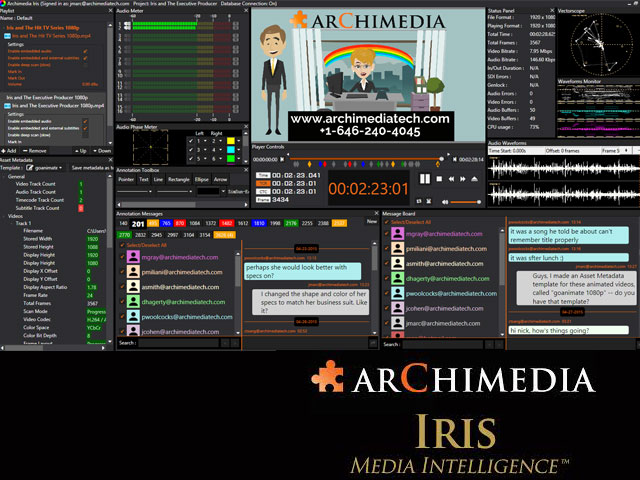Open Left channel 1 dropdown in Phase Meter
Viewport: 640px width, 480px height.
pyautogui.click(x=205, y=141)
